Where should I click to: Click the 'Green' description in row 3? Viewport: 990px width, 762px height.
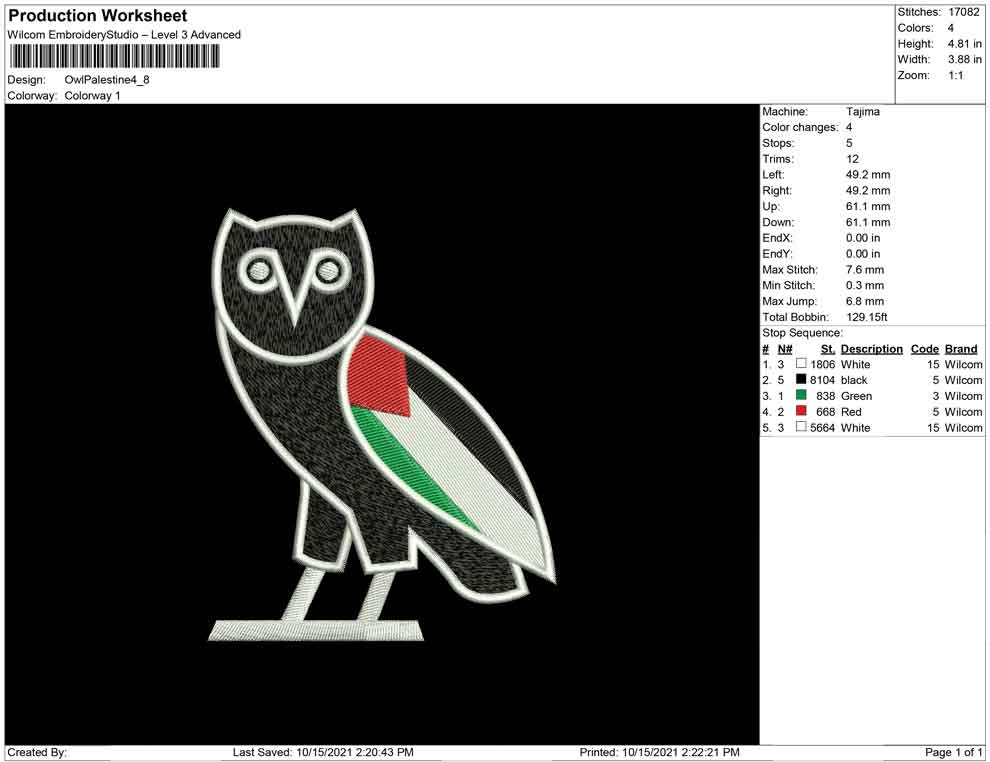856,396
